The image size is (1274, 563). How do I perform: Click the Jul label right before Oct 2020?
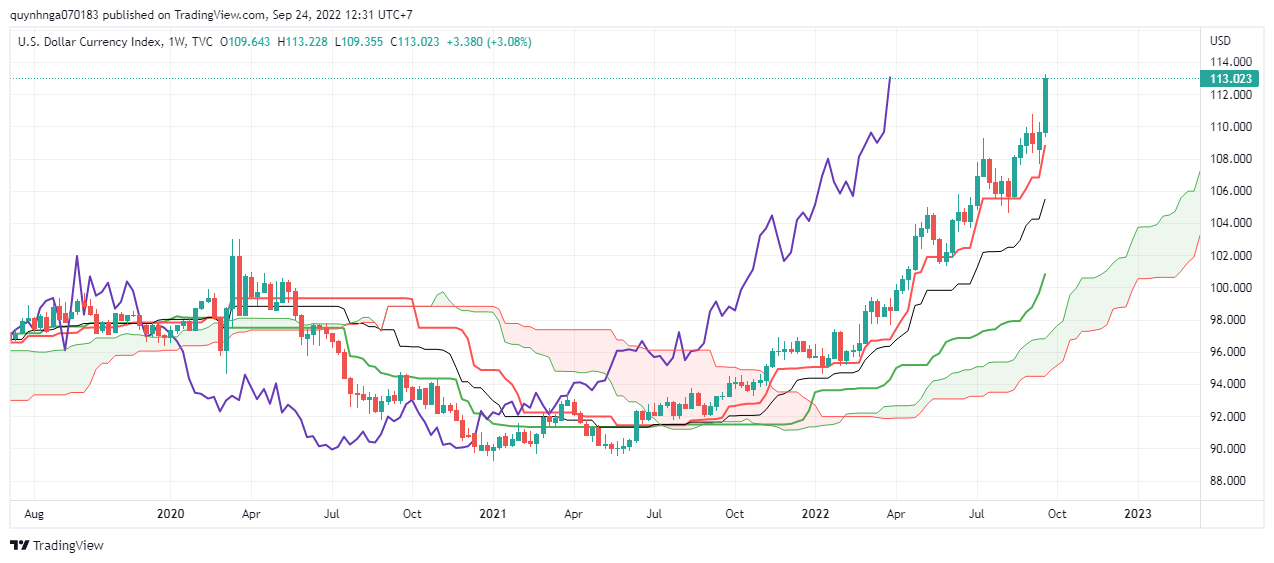[331, 513]
